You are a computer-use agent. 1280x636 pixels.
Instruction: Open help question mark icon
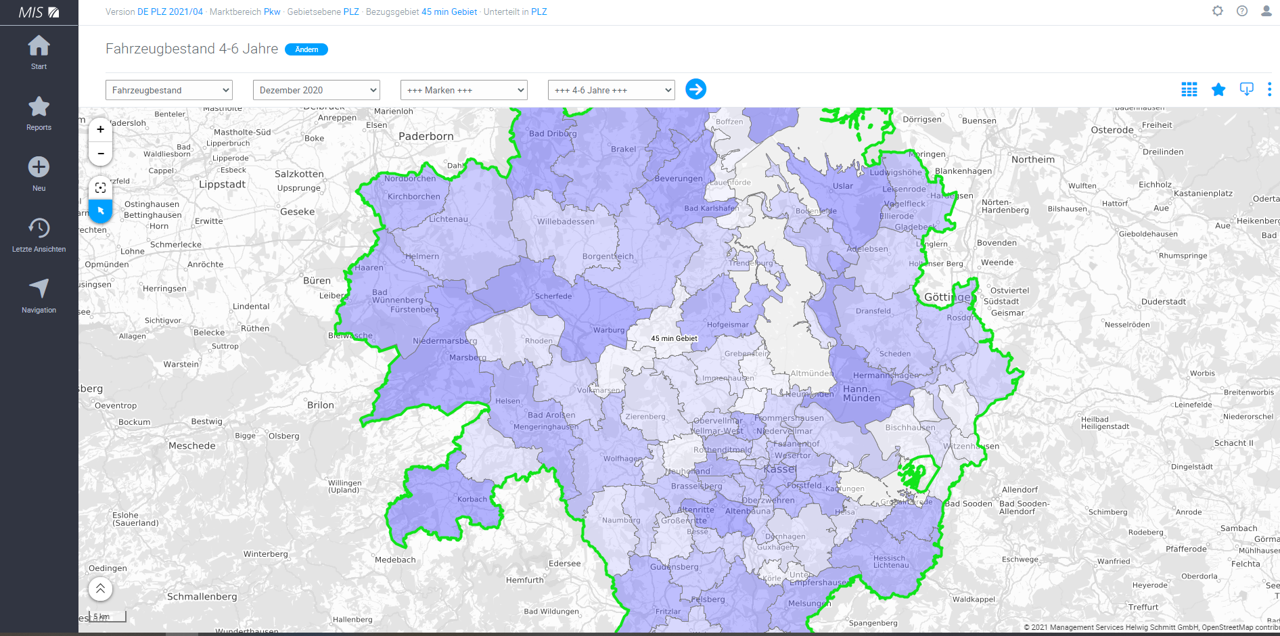pos(1242,11)
